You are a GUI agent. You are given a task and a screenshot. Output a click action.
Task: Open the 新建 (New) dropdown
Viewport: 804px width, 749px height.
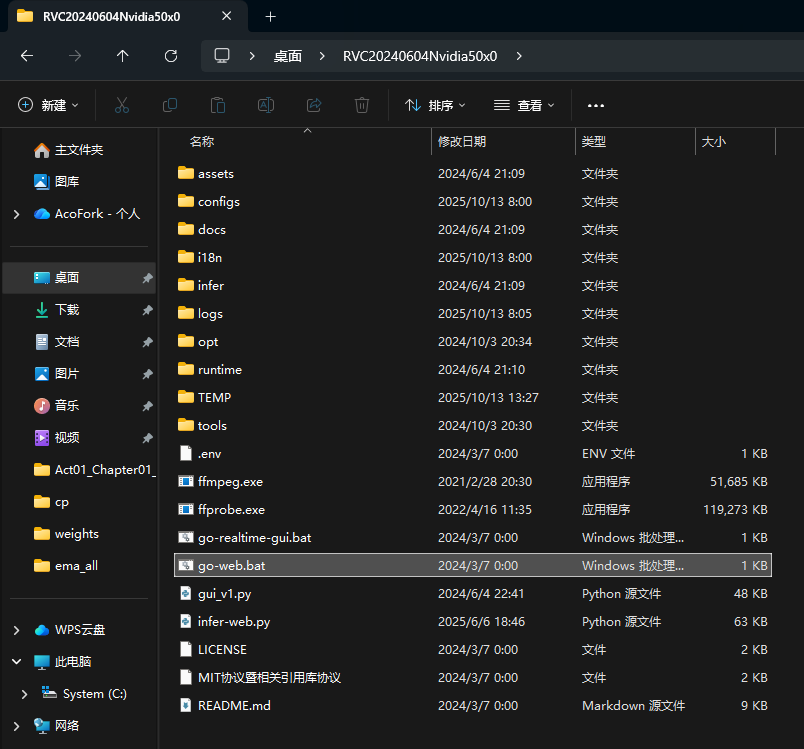(50, 105)
